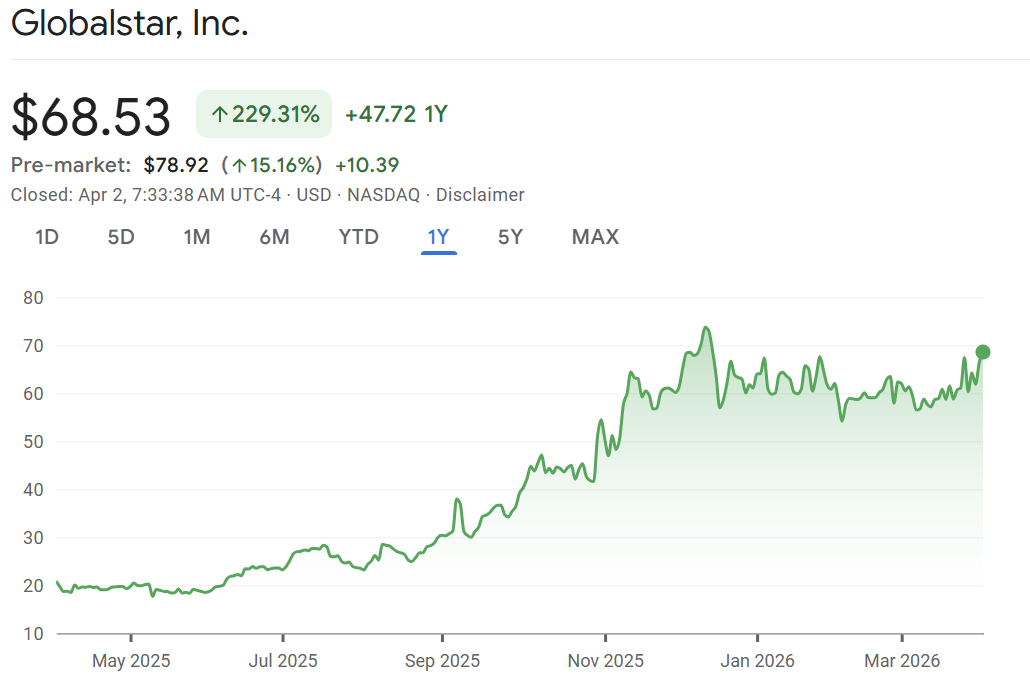
Task: Click the pre-market price $78.92
Action: point(176,165)
